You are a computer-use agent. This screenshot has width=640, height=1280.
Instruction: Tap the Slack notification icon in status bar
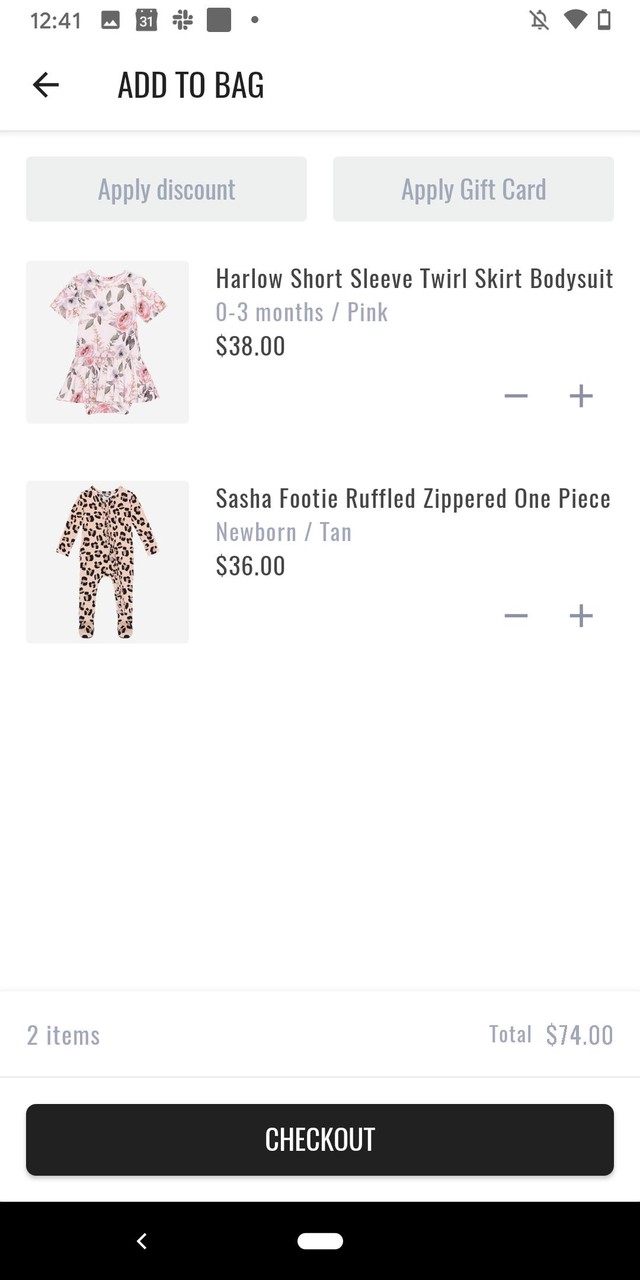[182, 20]
